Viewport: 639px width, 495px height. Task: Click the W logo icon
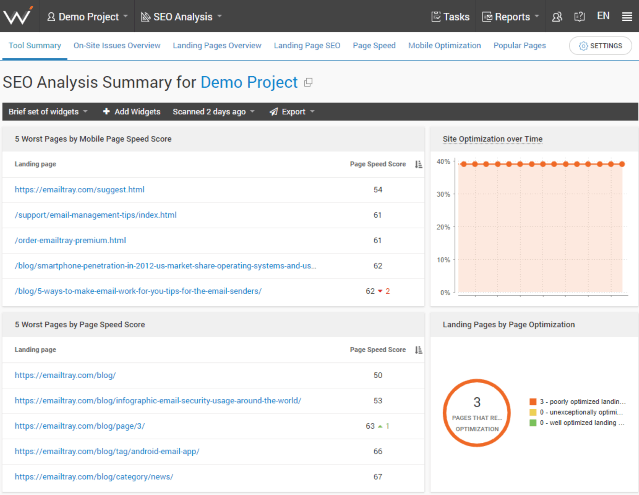[x=18, y=15]
